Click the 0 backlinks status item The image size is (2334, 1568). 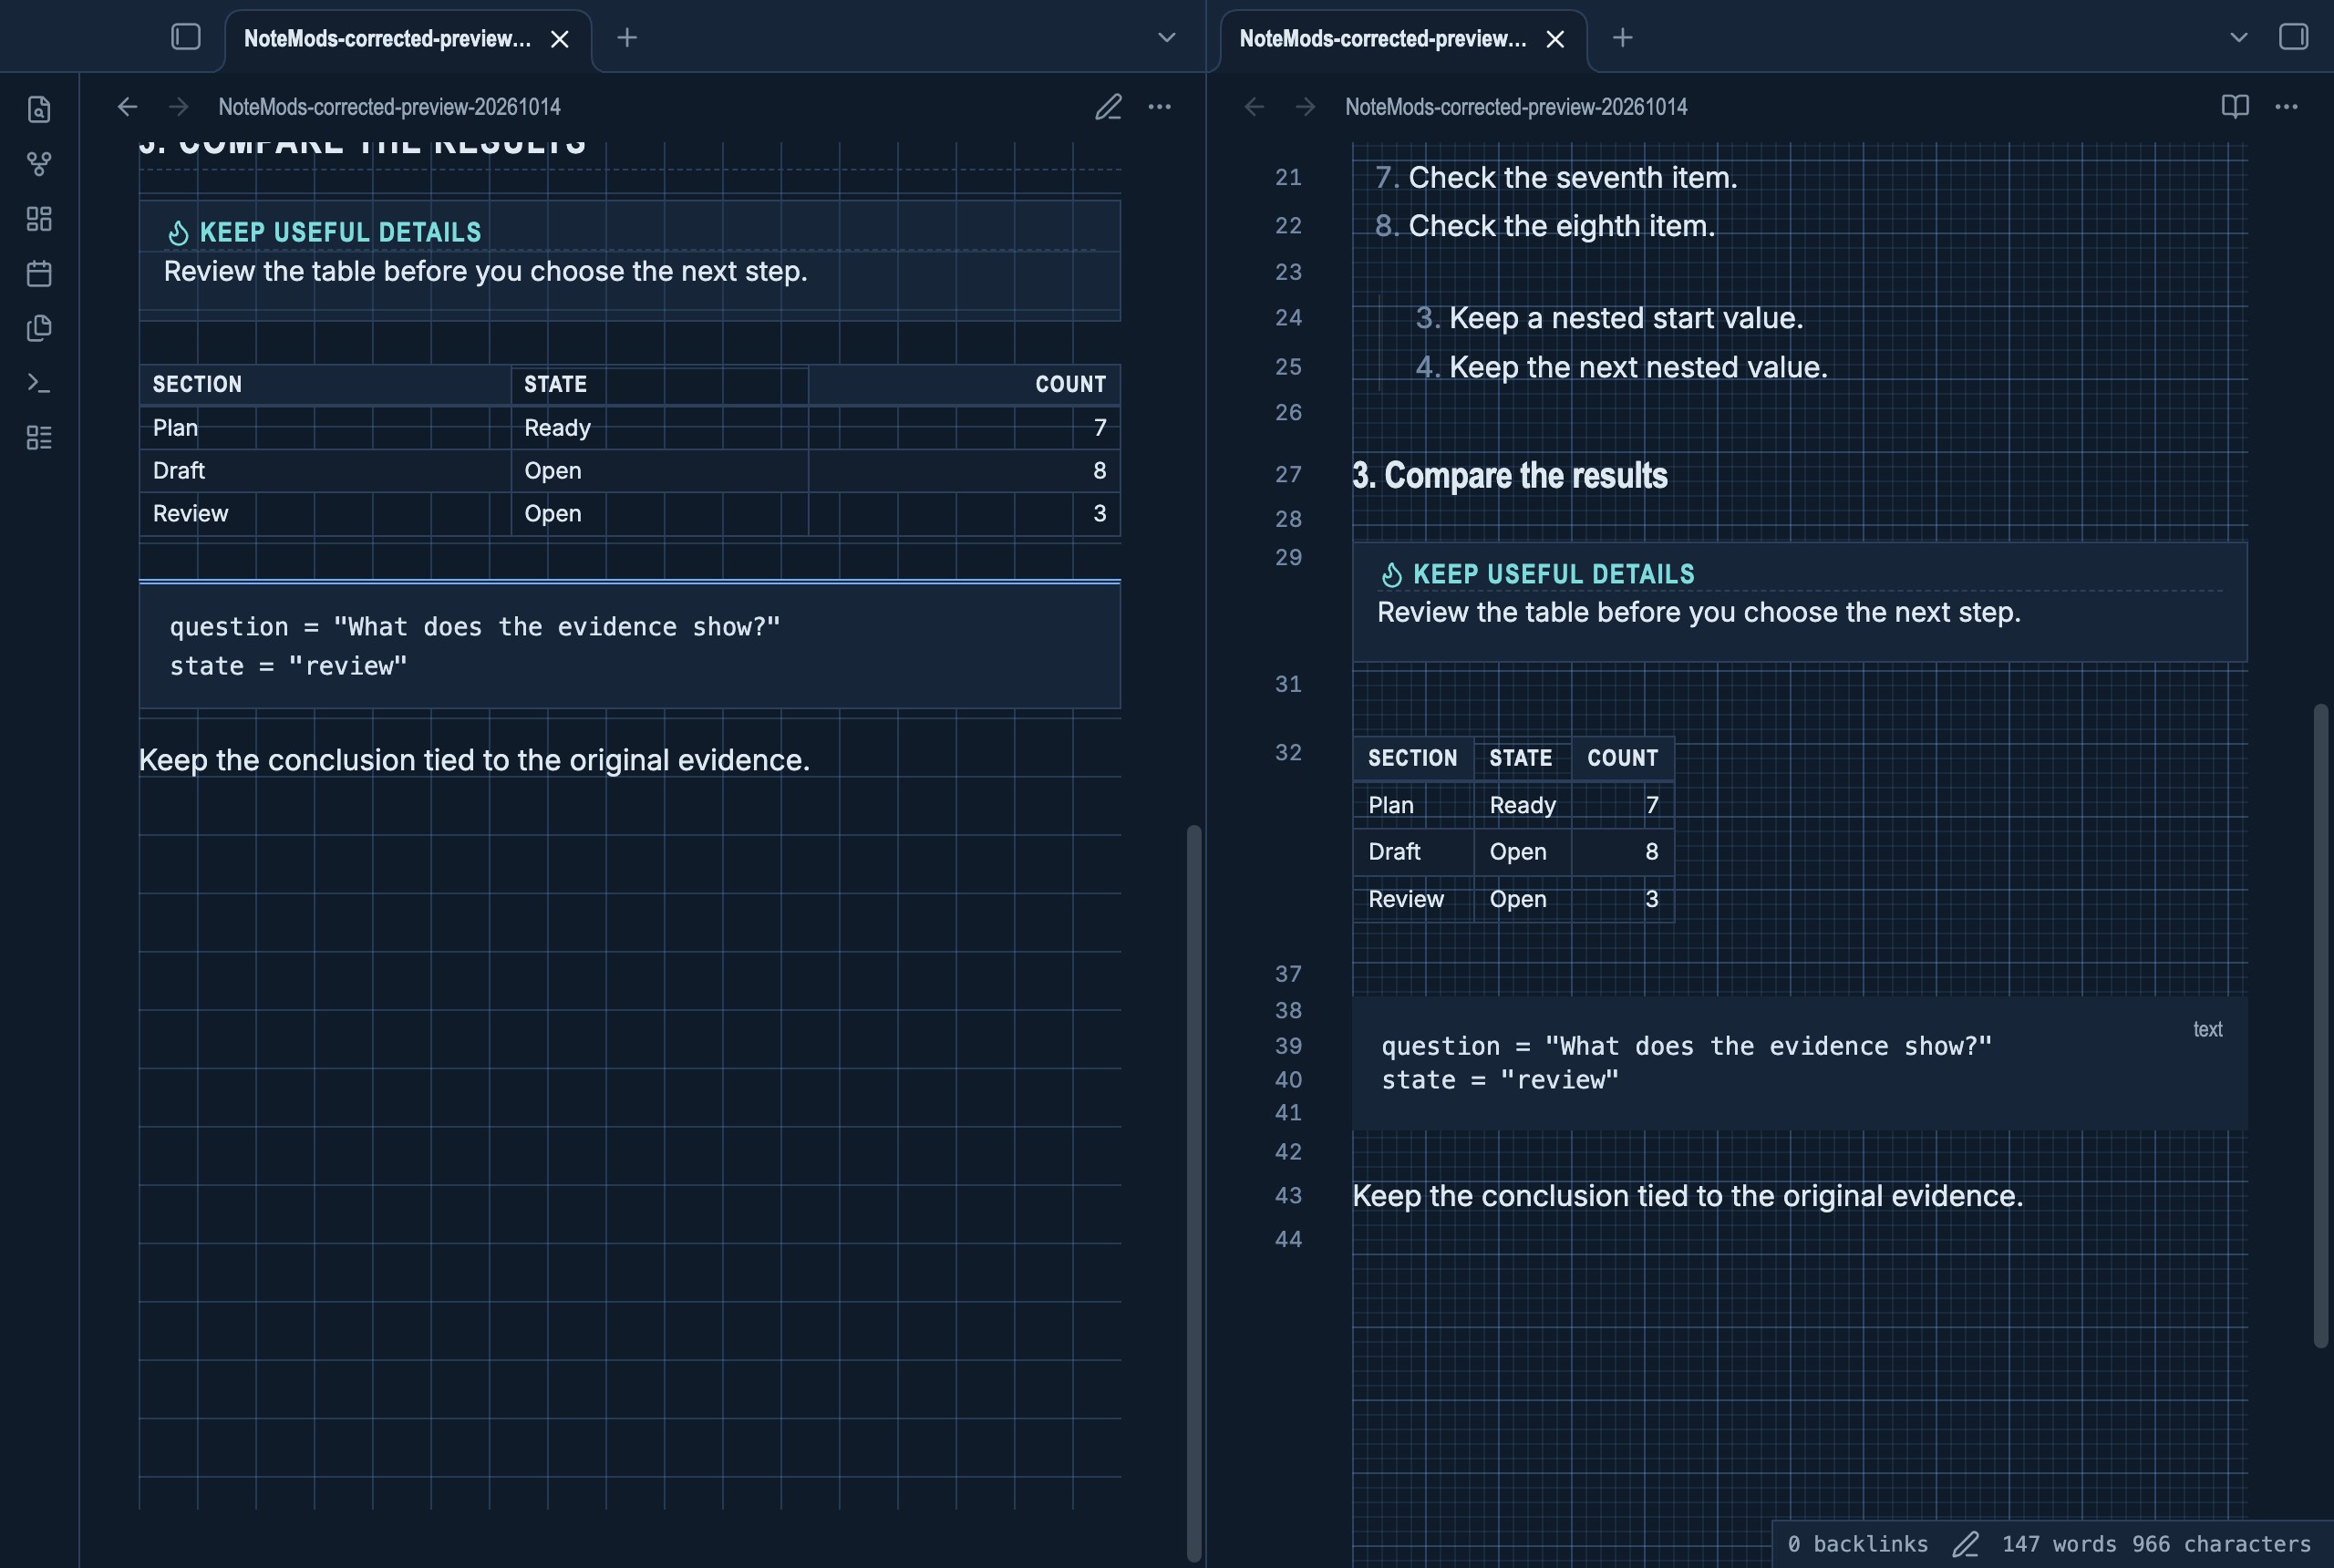[1858, 1544]
